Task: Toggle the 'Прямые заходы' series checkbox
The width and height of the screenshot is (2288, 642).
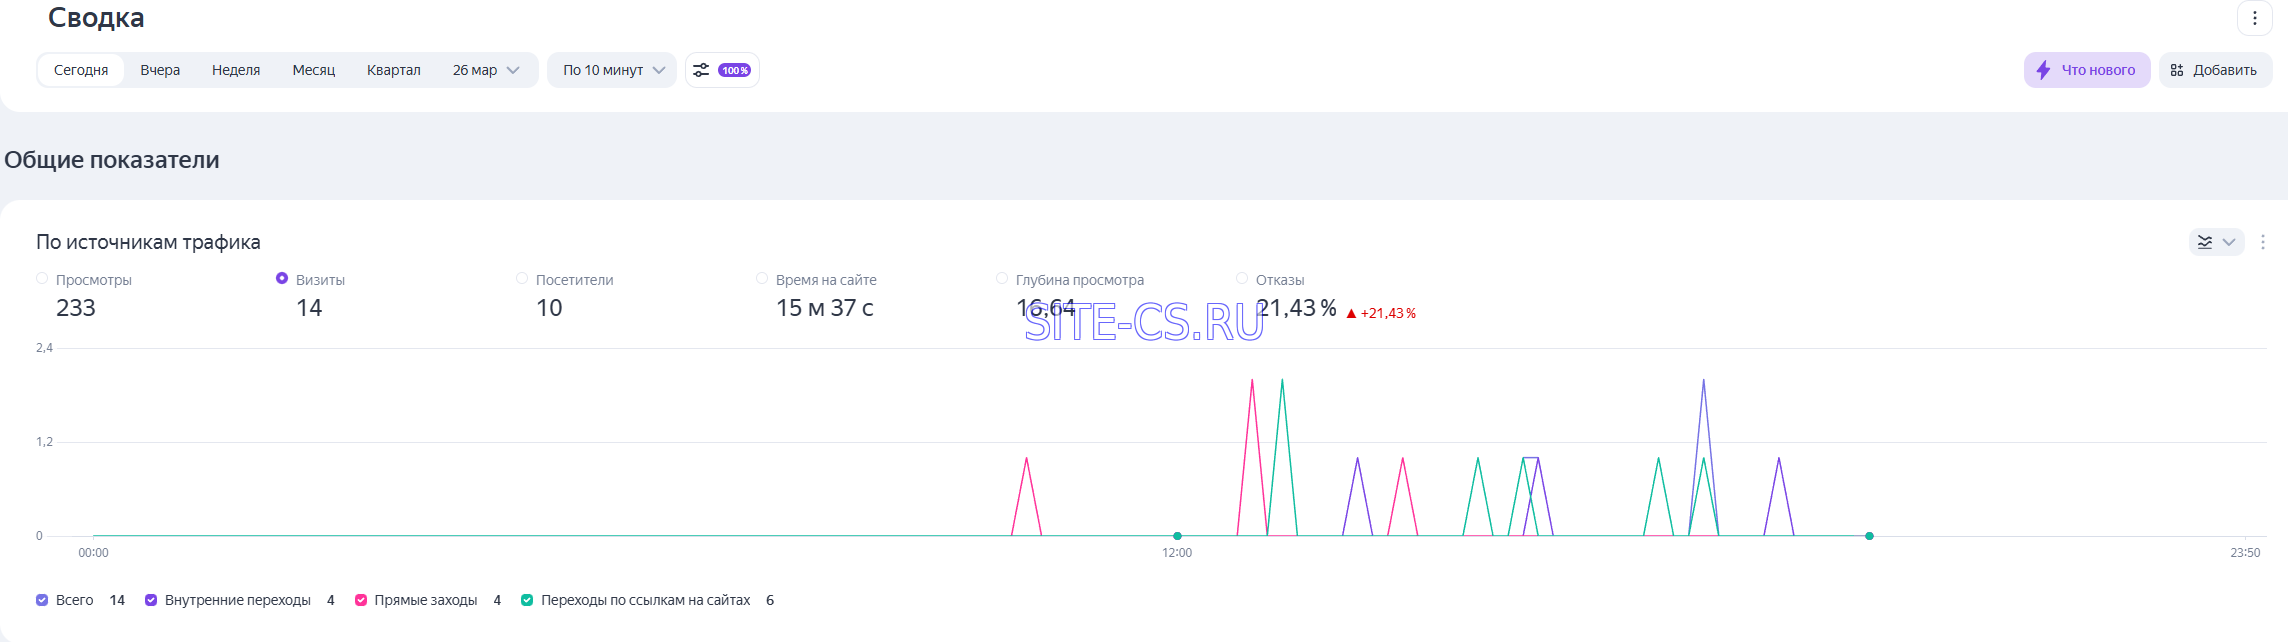Action: click(361, 600)
